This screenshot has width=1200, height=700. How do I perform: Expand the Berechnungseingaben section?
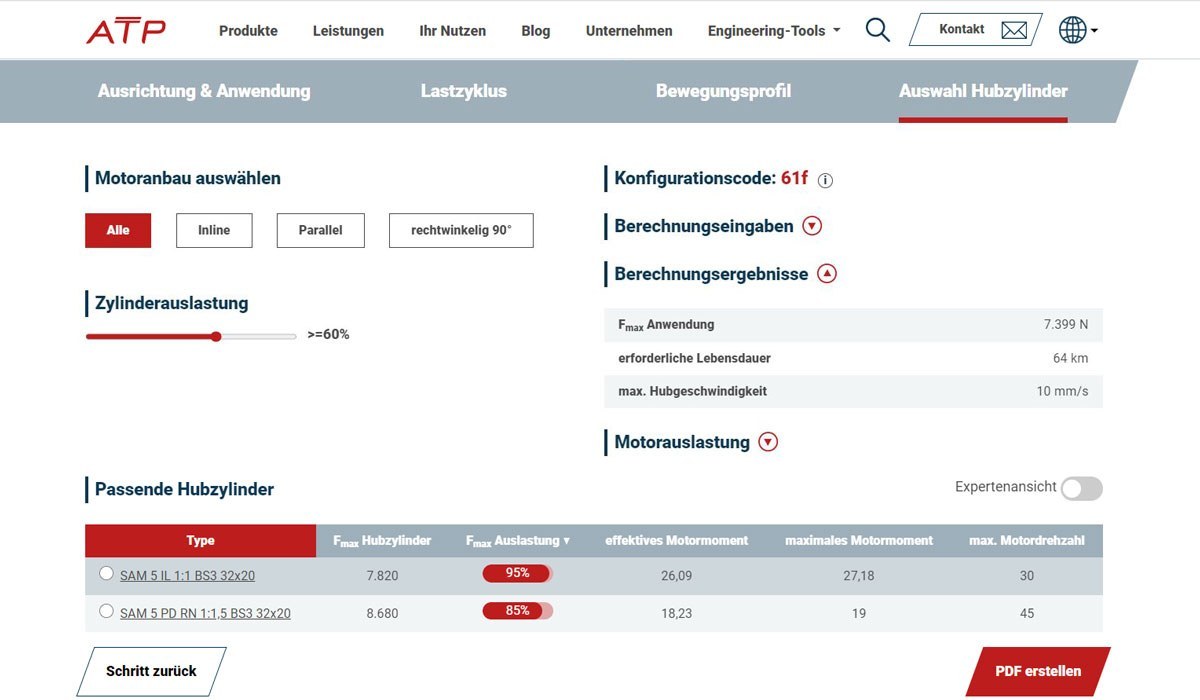tap(812, 226)
